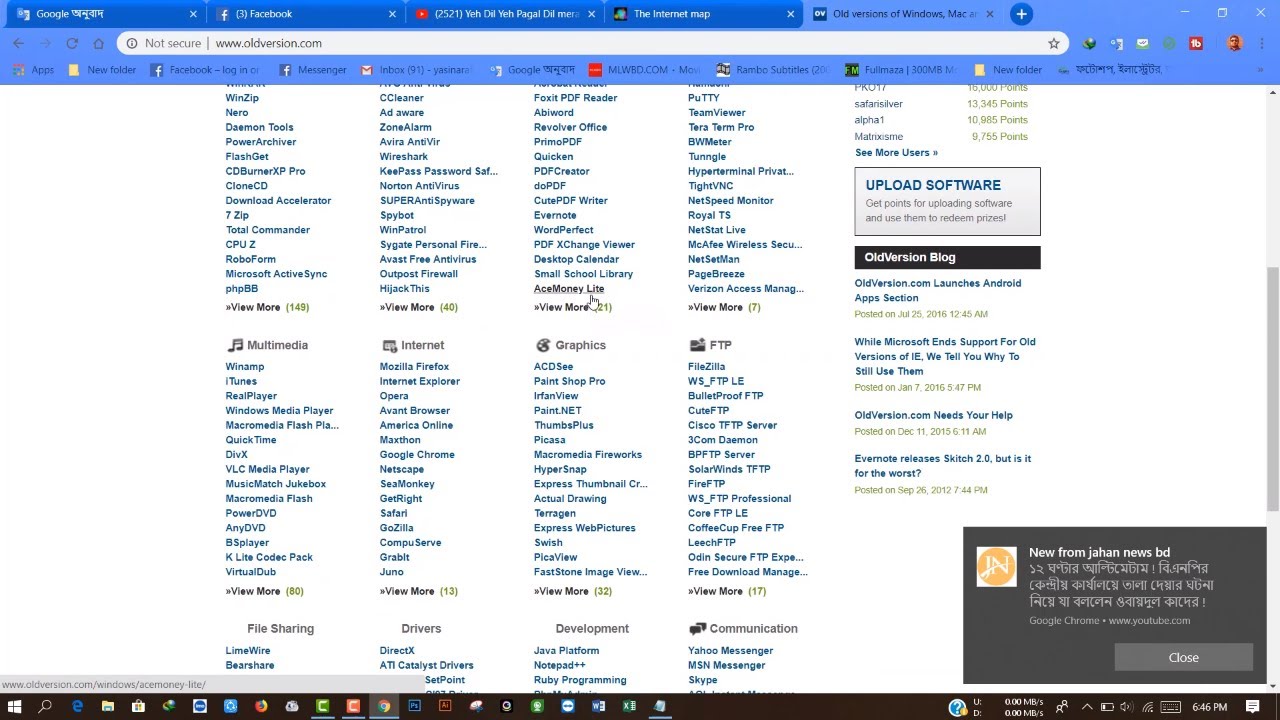The image size is (1280, 720).
Task: Open Evernote releases Skitch 2.0 blog post
Action: pyautogui.click(x=943, y=466)
